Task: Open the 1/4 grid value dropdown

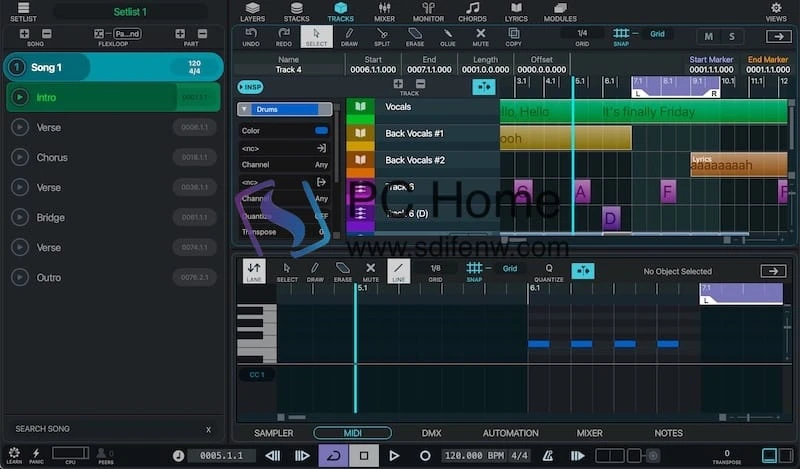Action: point(582,34)
